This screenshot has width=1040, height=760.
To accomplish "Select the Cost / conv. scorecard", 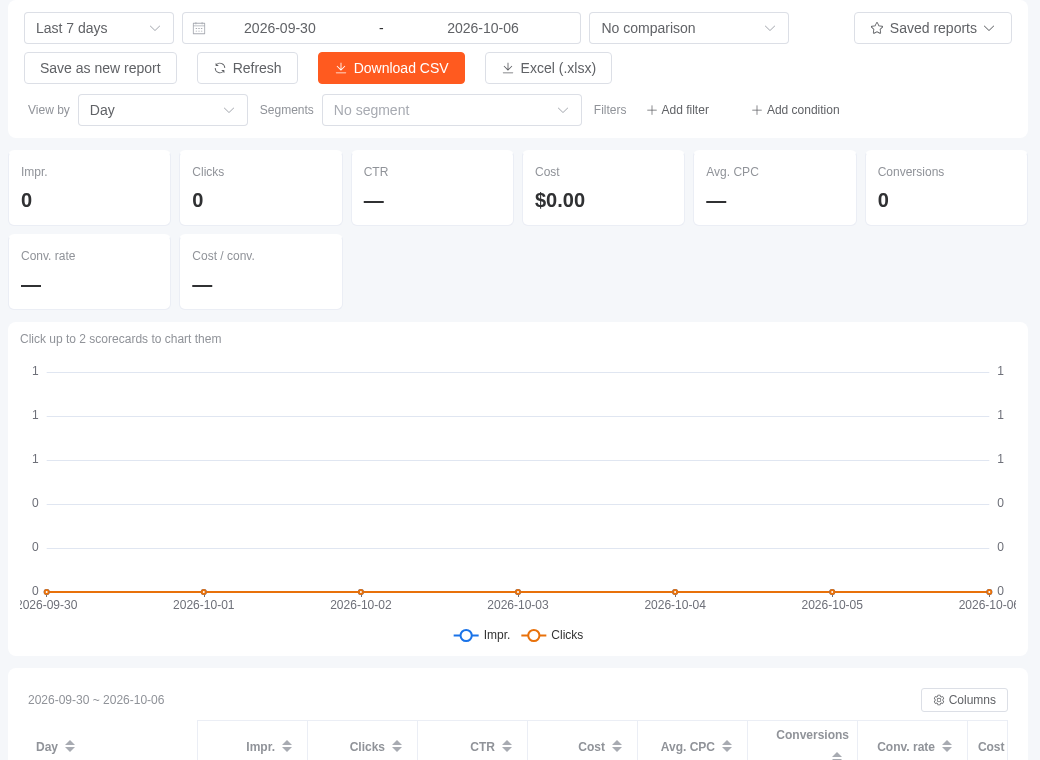I will [x=261, y=272].
